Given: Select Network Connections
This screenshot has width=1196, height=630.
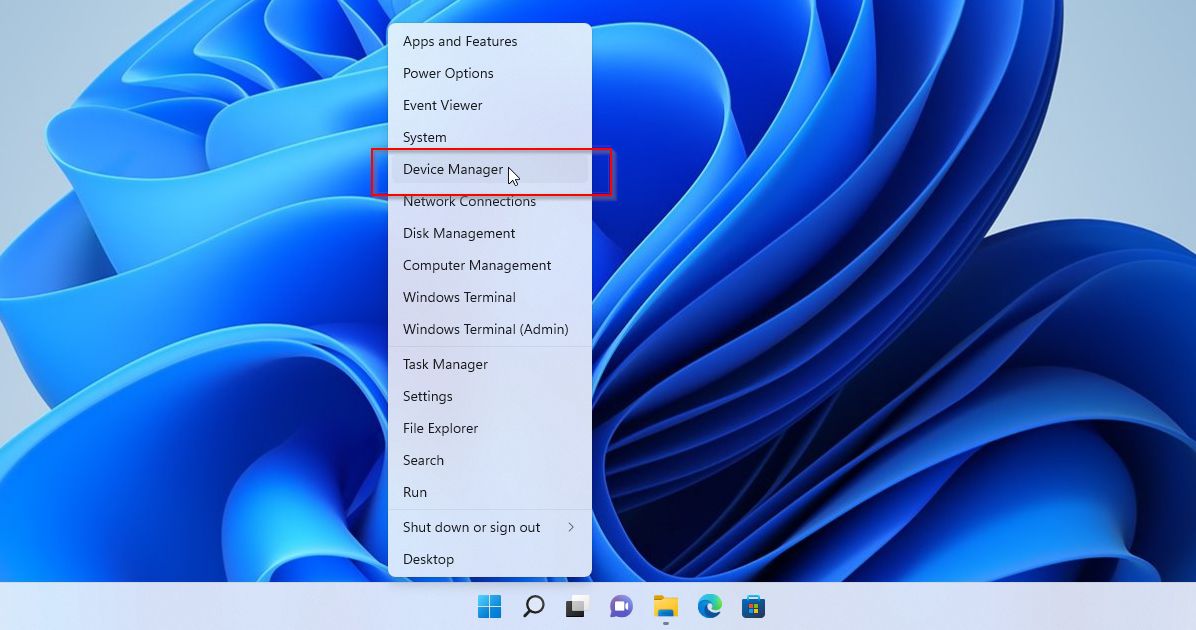Looking at the screenshot, I should pos(469,201).
